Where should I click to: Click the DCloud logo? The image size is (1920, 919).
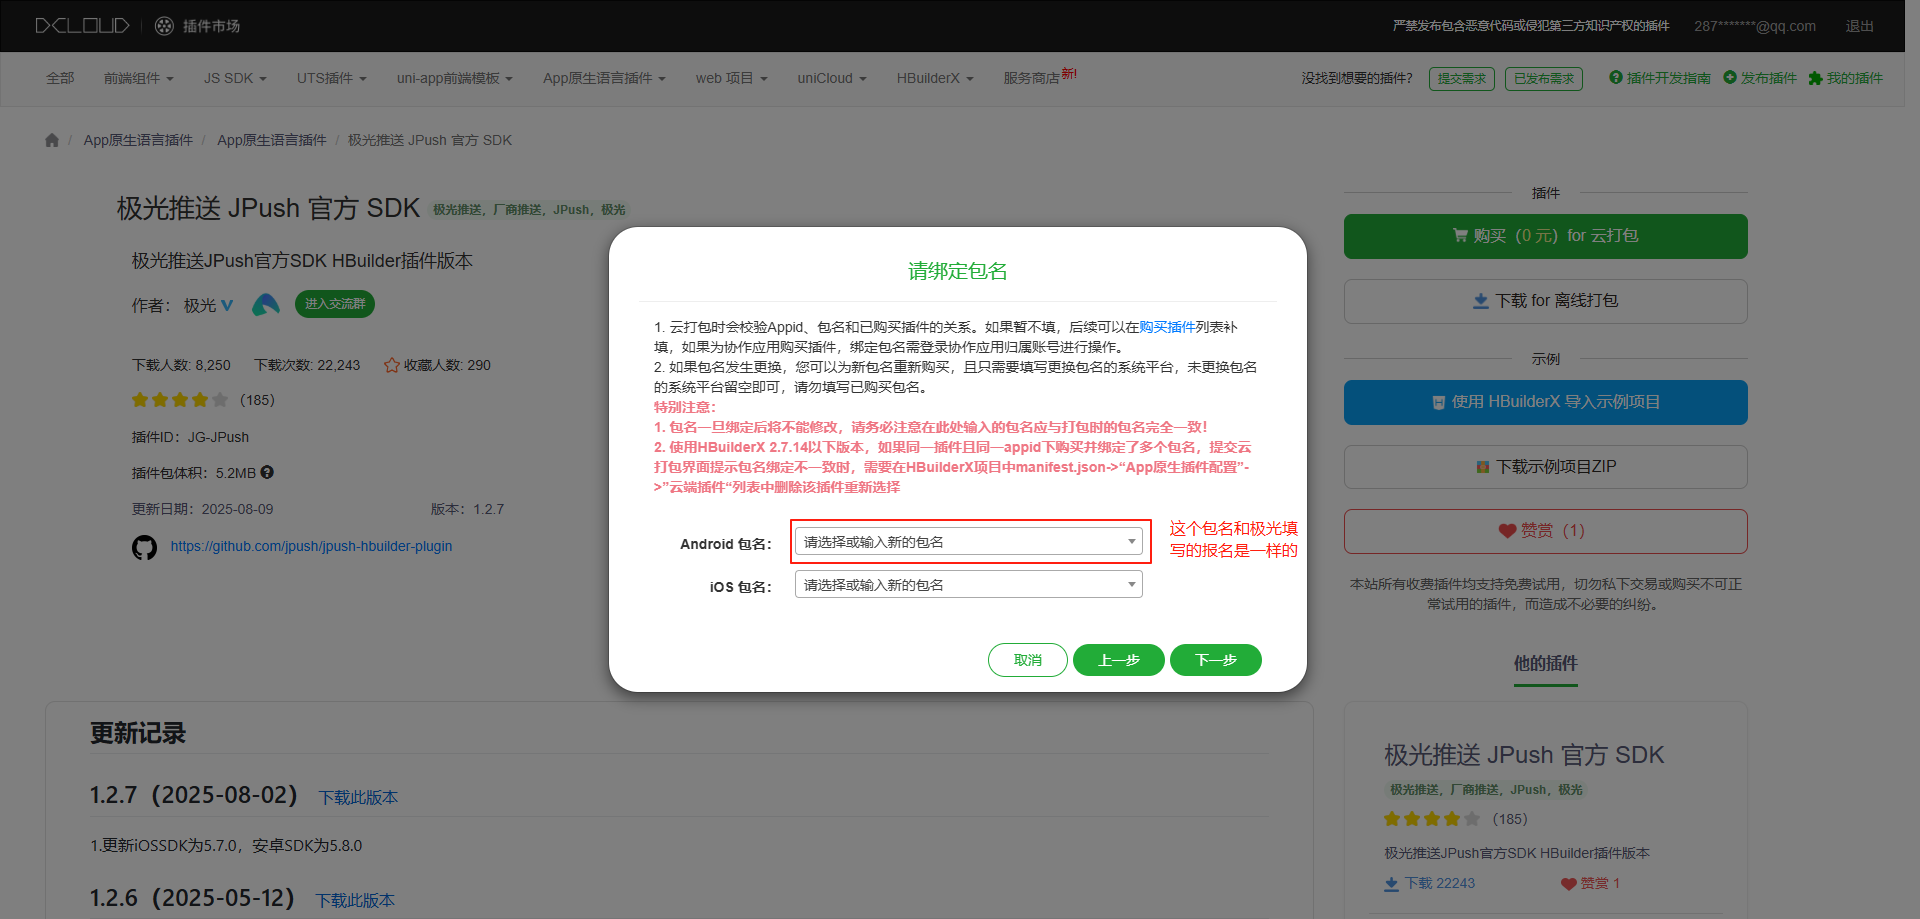point(82,26)
